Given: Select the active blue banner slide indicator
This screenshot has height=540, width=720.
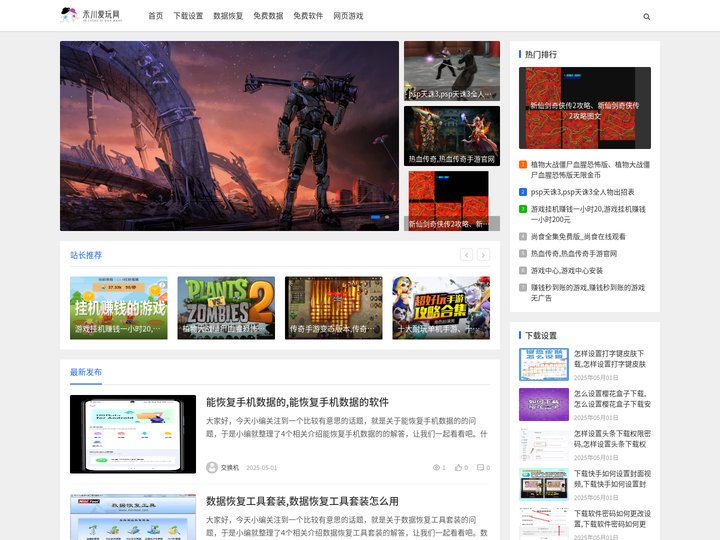Looking at the screenshot, I should coord(376,217).
